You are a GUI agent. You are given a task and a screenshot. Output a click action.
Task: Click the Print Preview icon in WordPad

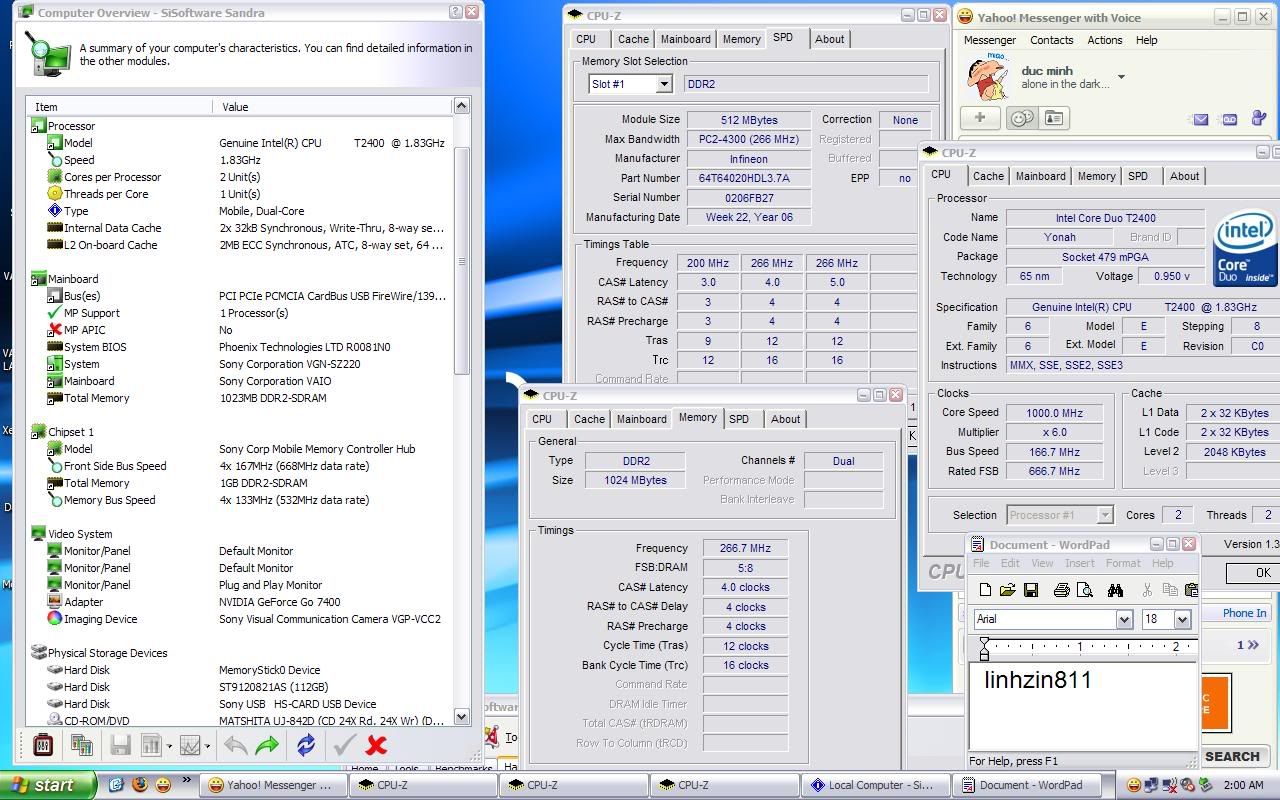point(1084,590)
